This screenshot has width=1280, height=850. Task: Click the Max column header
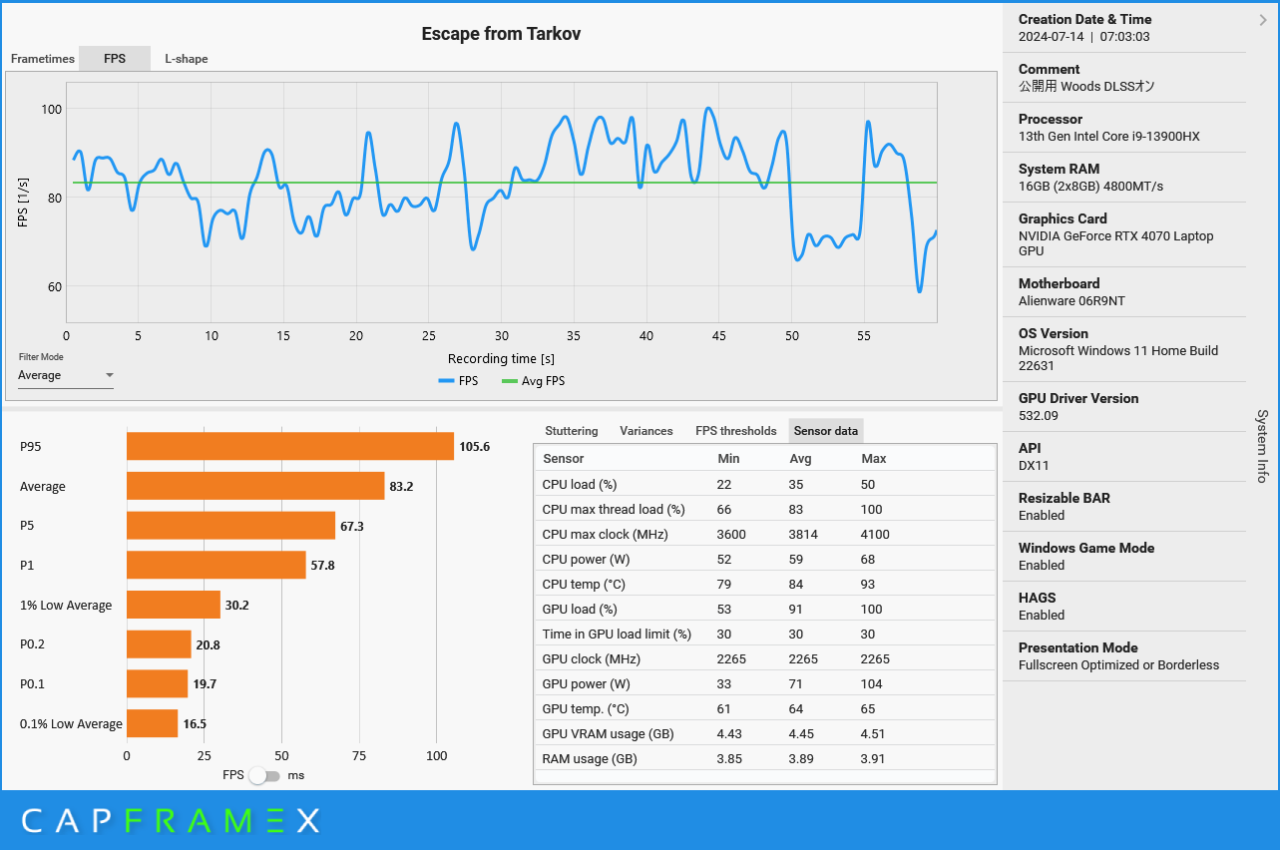873,458
